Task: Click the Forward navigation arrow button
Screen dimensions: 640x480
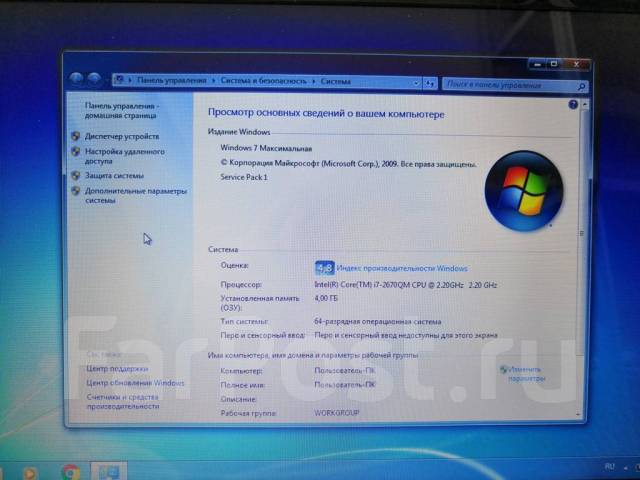Action: 94,79
